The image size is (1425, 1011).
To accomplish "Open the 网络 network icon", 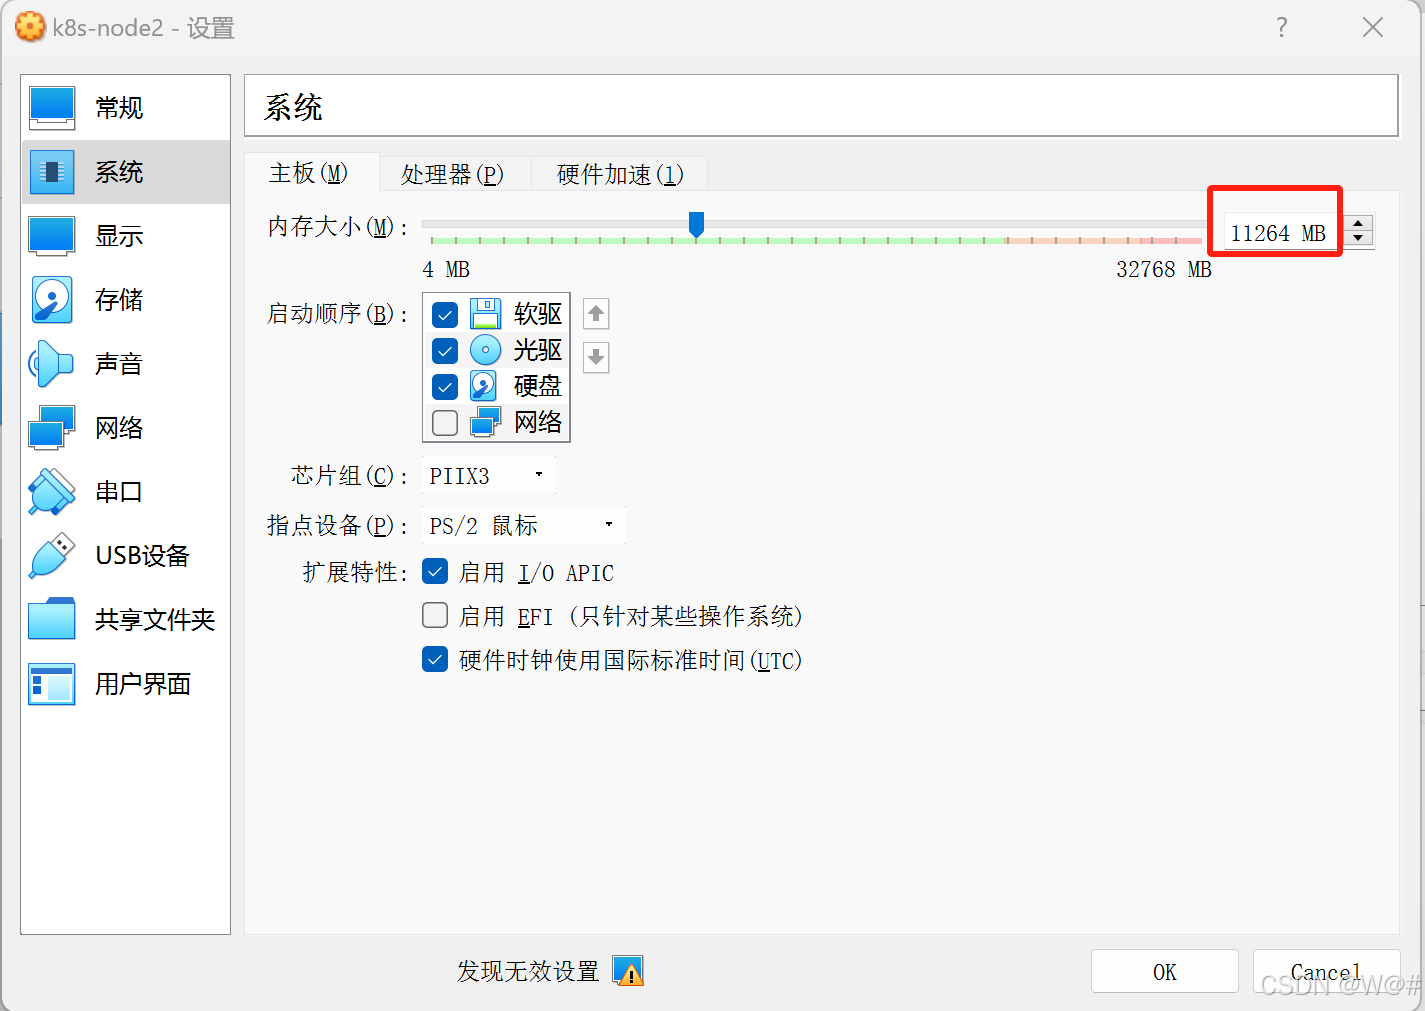I will click(52, 428).
